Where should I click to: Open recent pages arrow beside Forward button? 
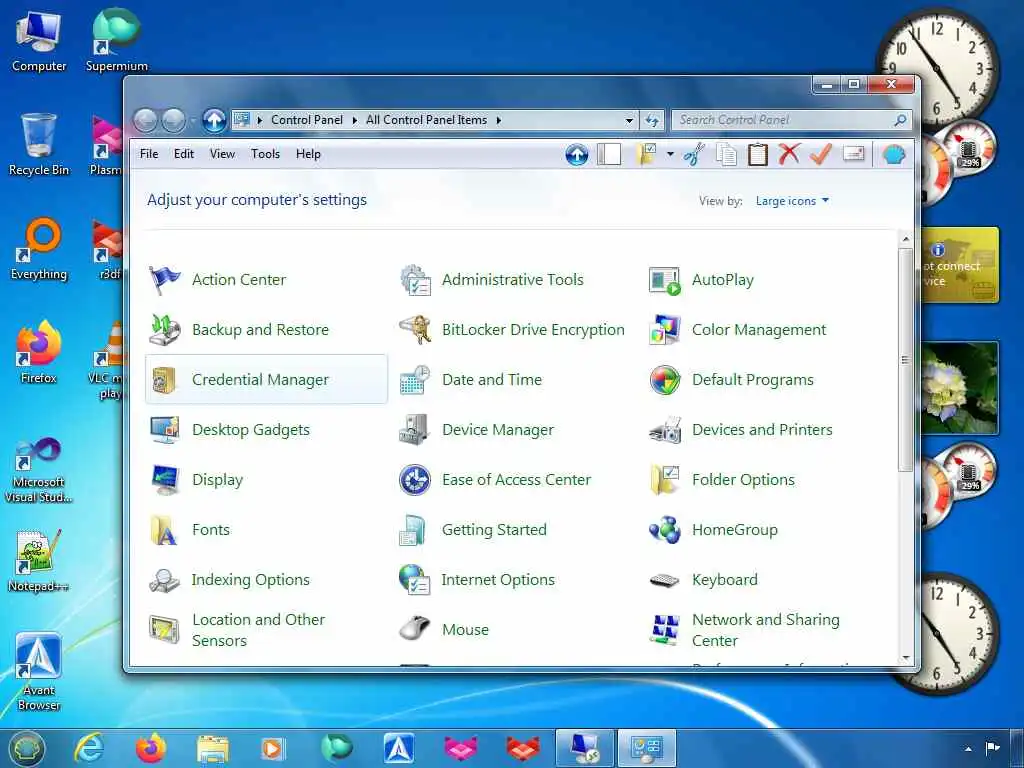tap(193, 121)
